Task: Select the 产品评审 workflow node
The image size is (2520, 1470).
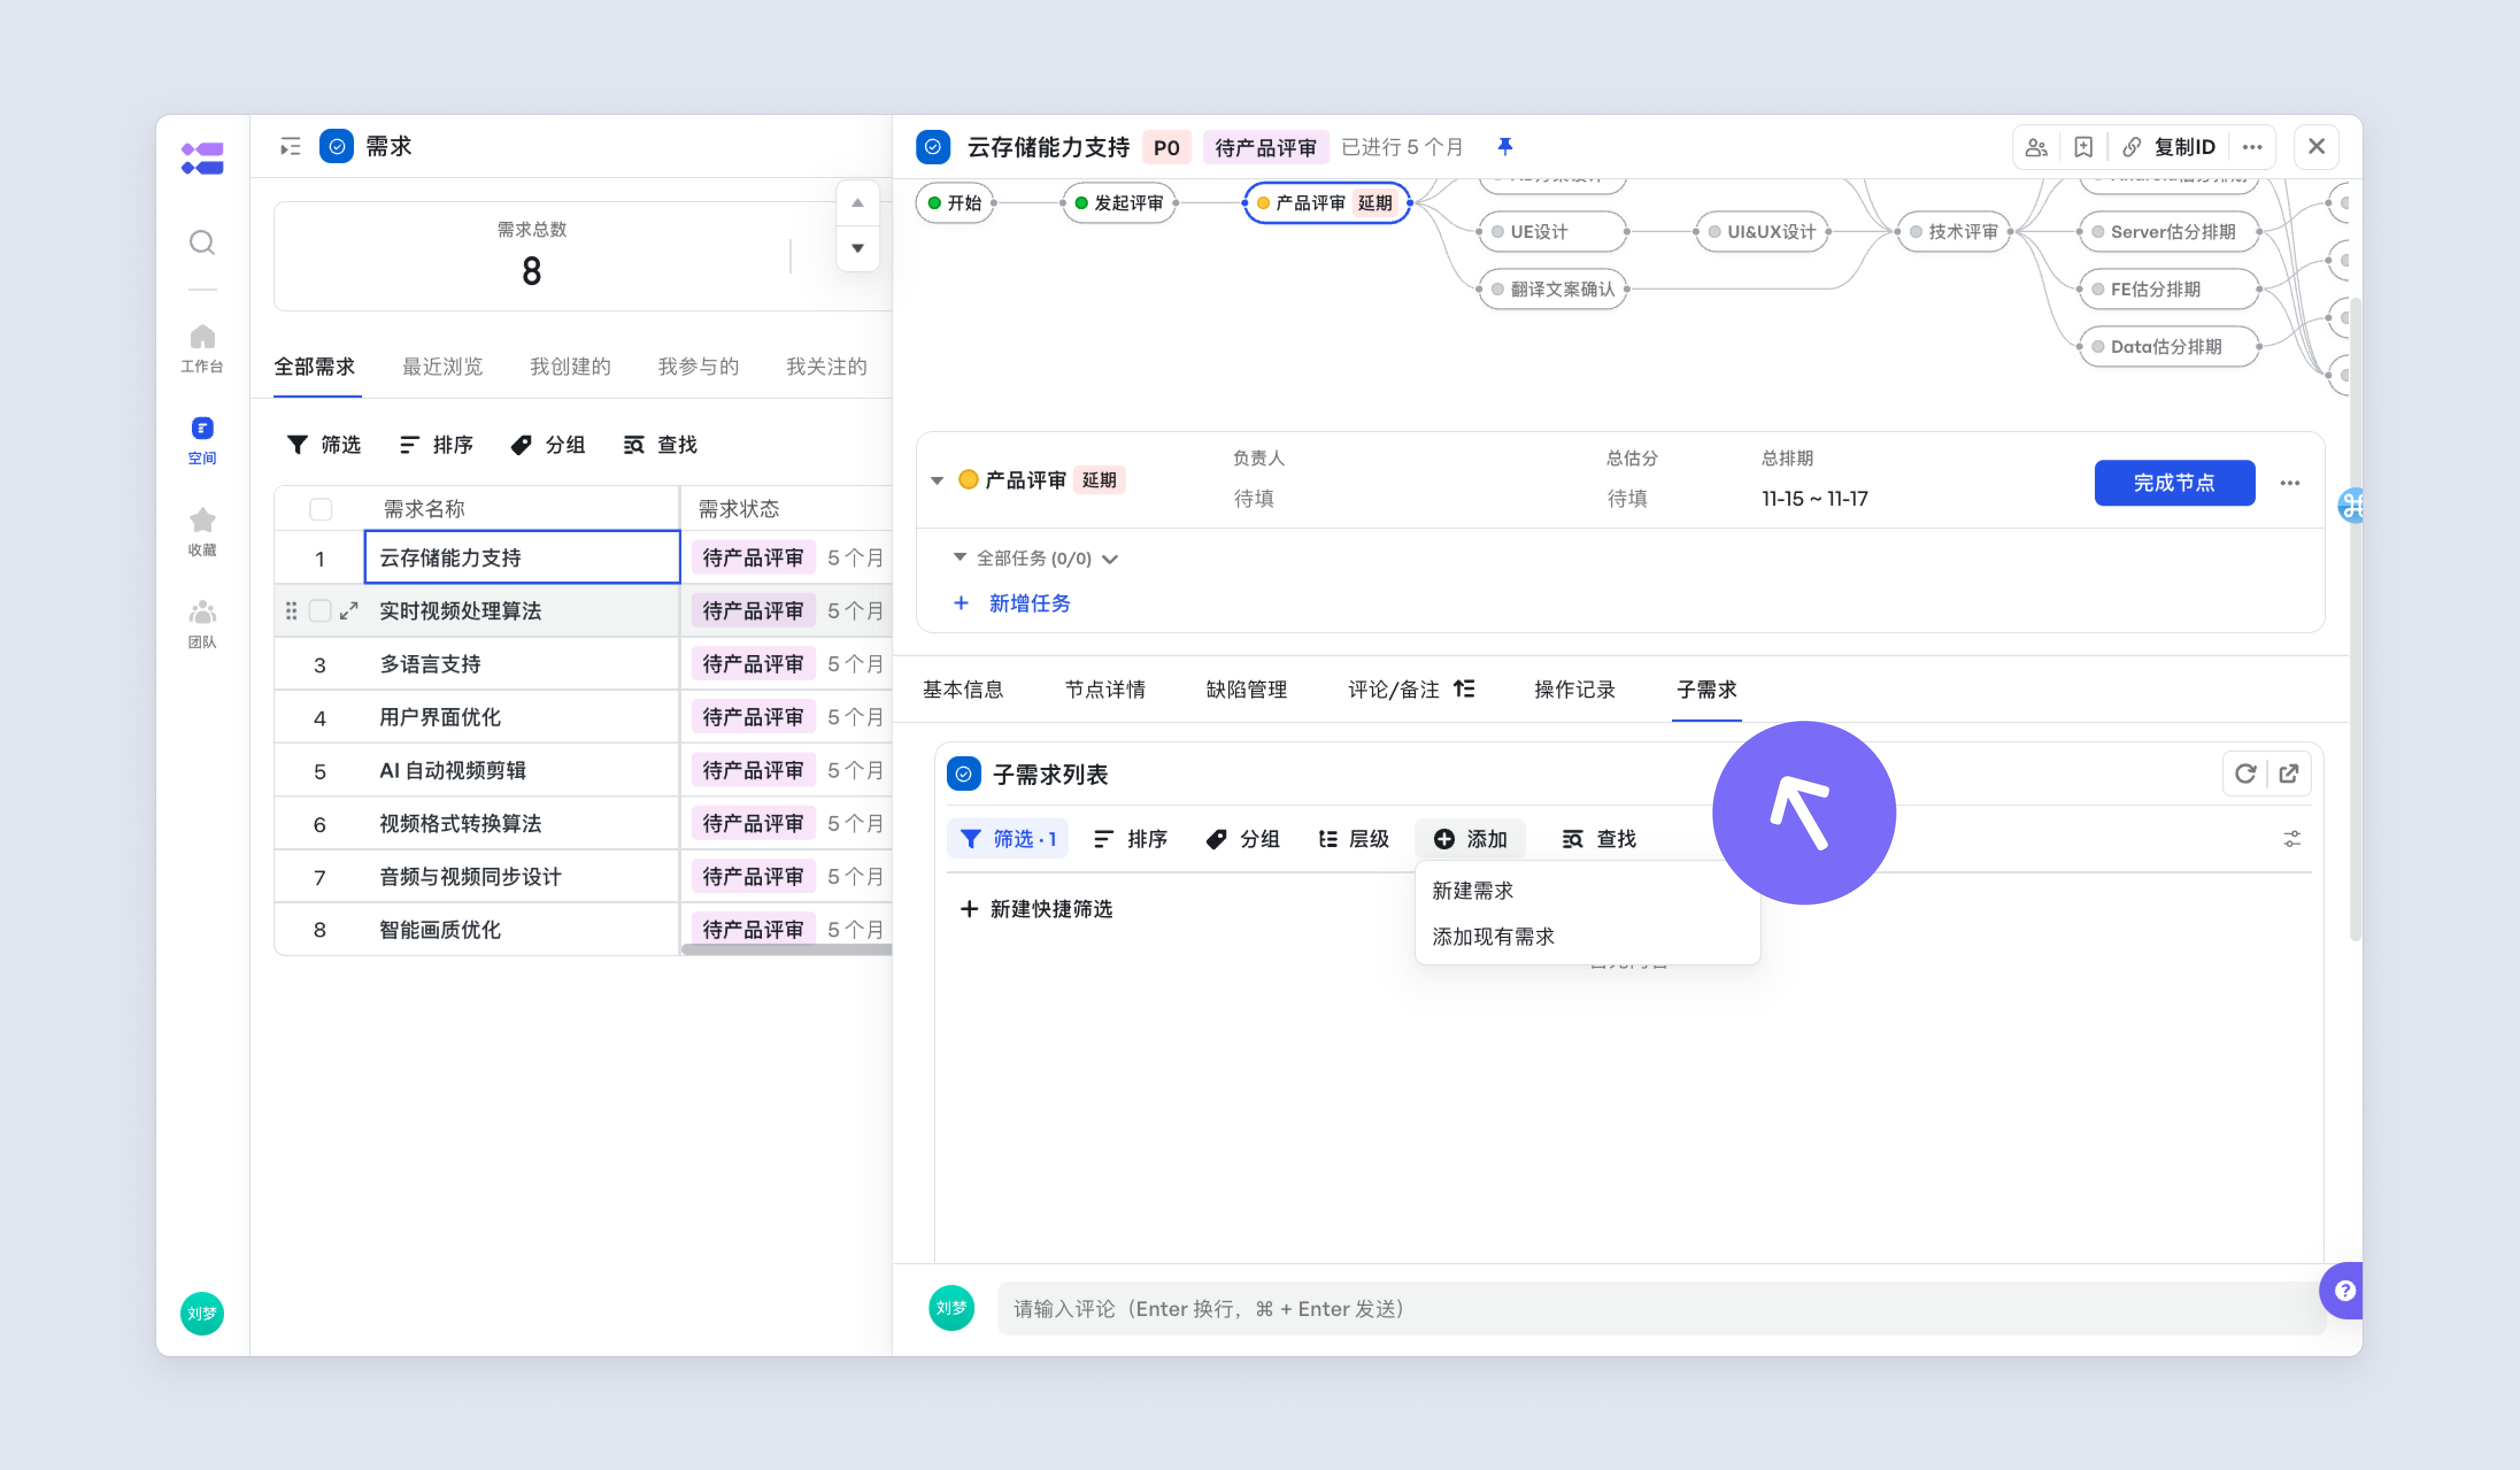Action: (1326, 203)
